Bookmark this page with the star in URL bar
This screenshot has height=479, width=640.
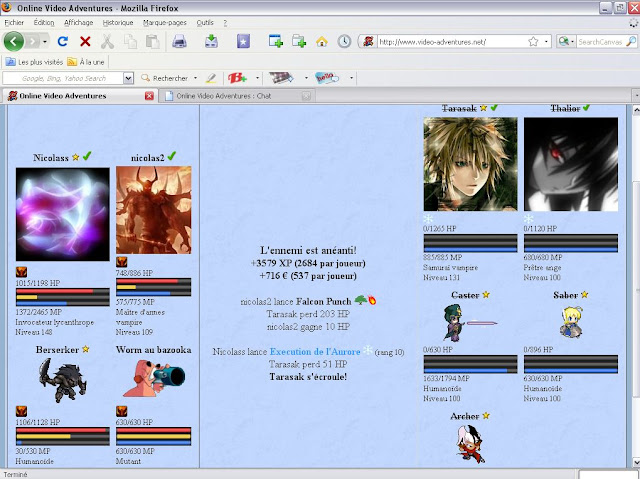pos(533,42)
